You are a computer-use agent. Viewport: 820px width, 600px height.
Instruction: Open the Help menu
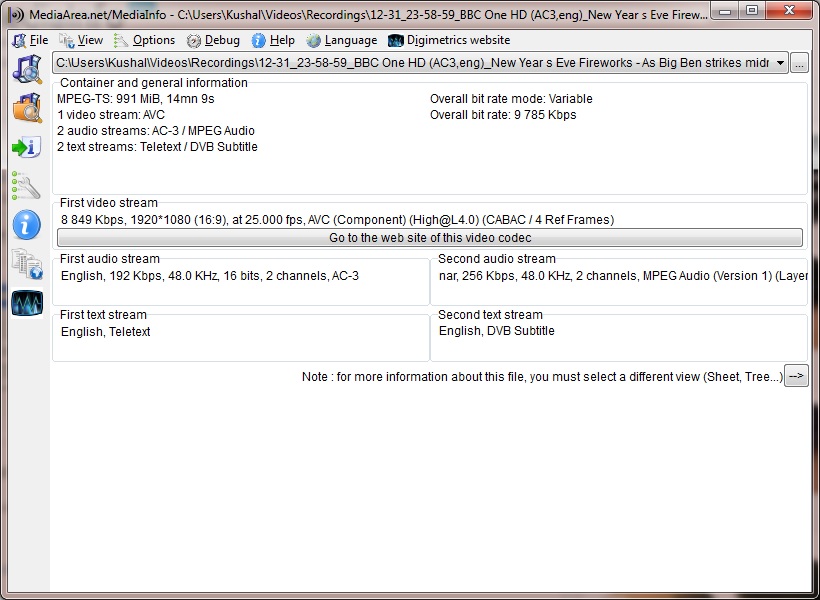273,40
